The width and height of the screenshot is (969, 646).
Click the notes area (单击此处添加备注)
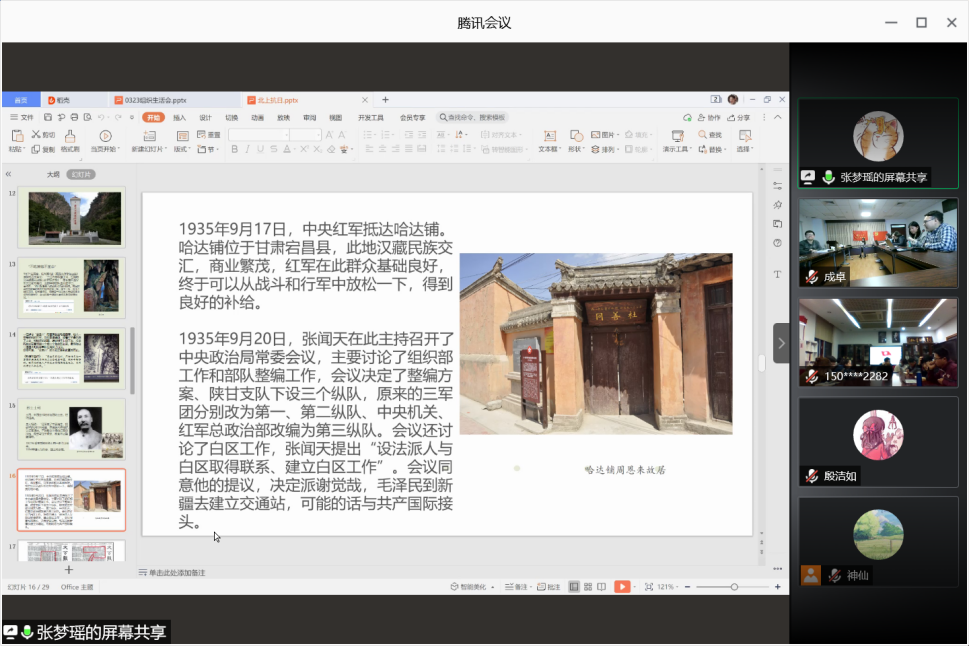pyautogui.click(x=172, y=572)
